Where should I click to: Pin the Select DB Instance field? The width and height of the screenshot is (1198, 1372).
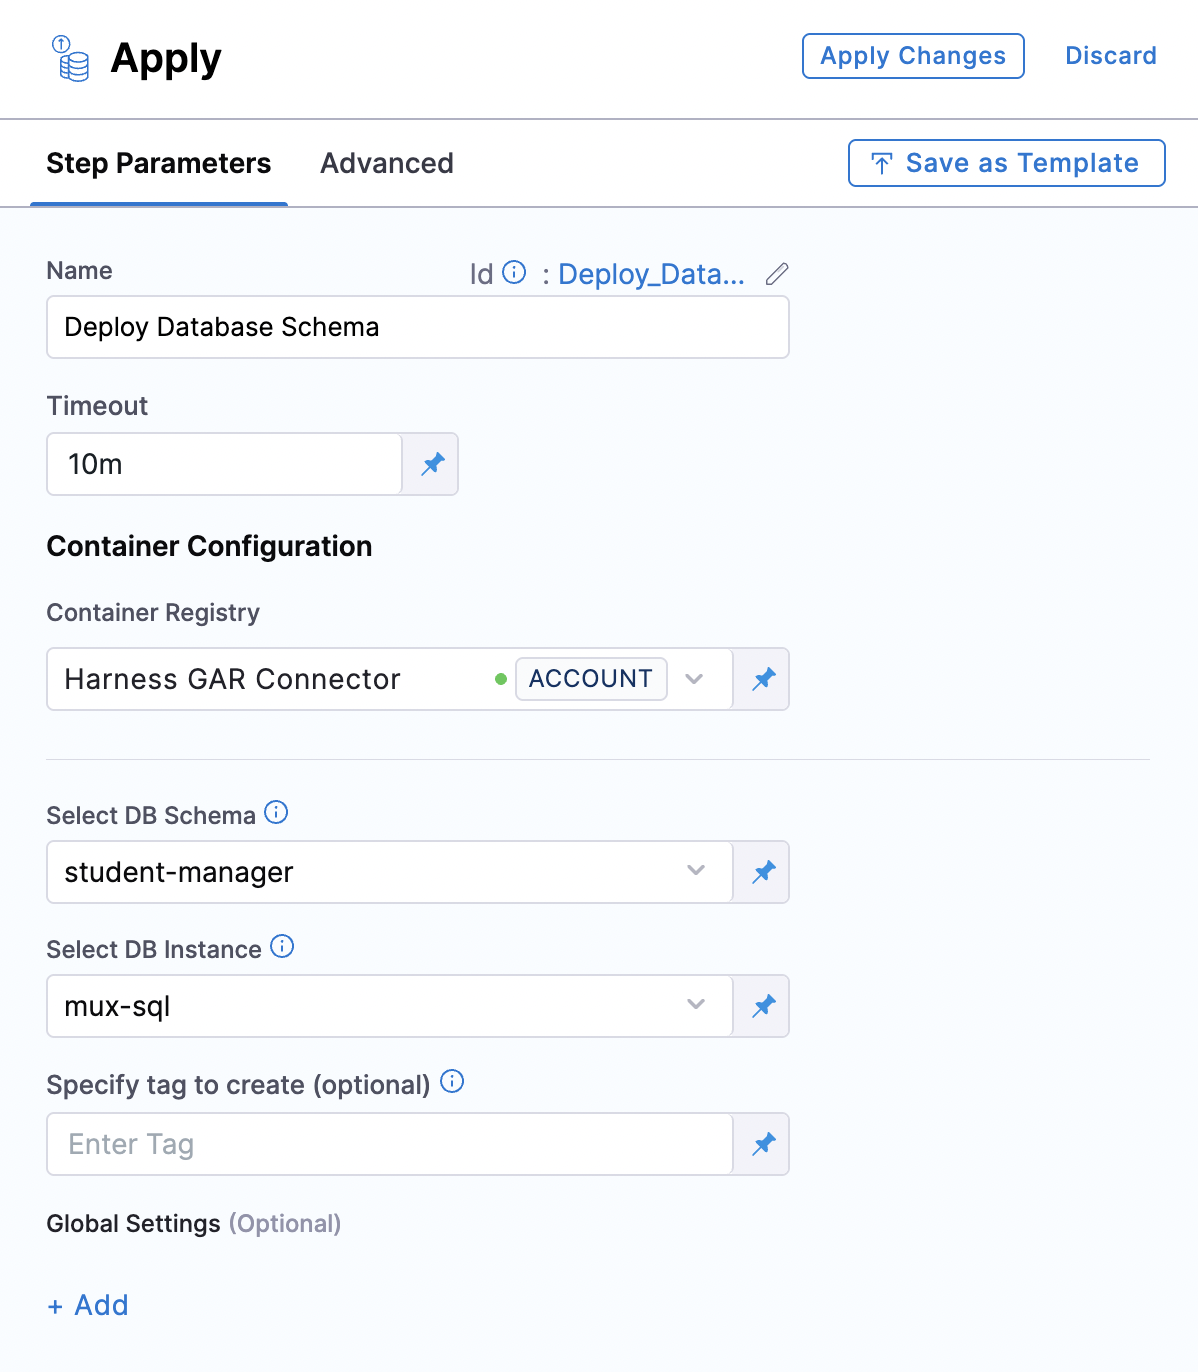point(761,1005)
